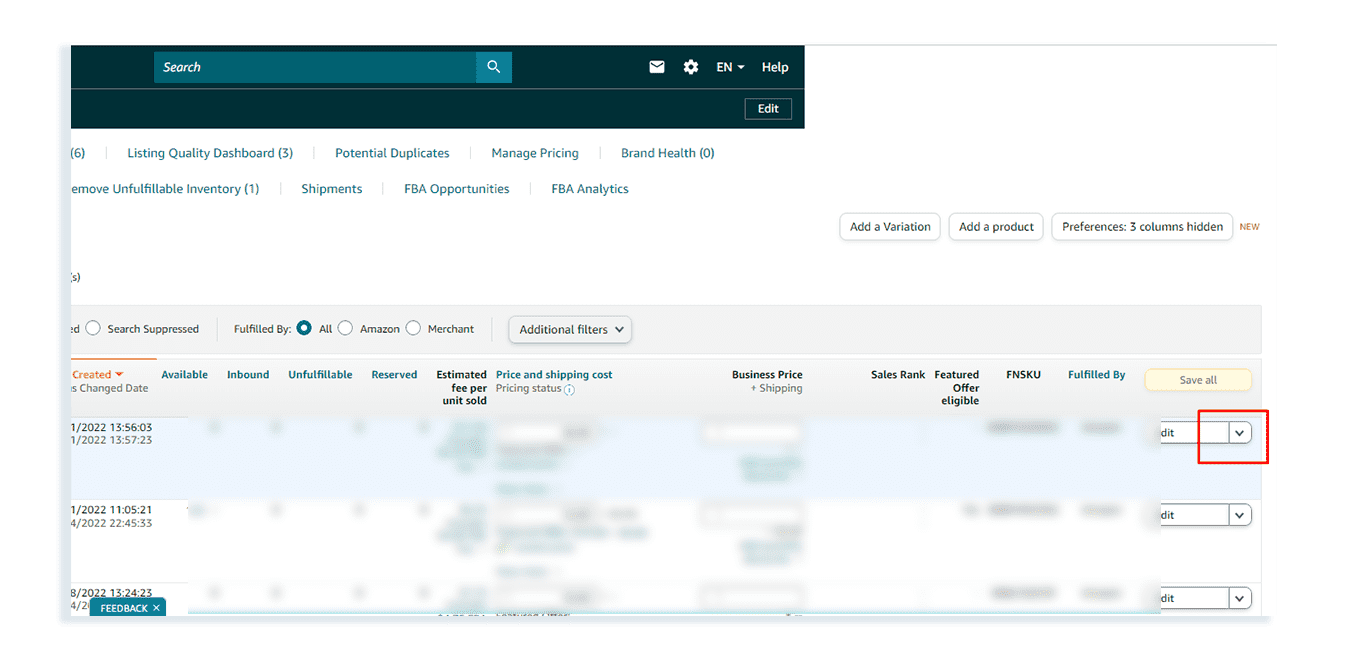1349x659 pixels.
Task: Click the search magnifier icon
Action: click(x=493, y=67)
